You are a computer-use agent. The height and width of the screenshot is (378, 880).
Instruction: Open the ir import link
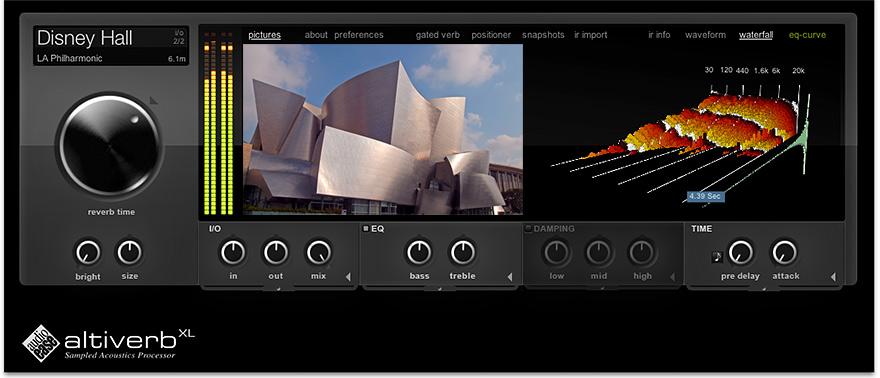590,35
